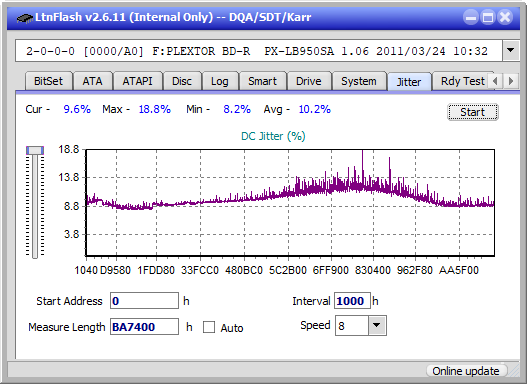Click the Measure Length field BA7400
The width and height of the screenshot is (527, 384).
(x=144, y=327)
